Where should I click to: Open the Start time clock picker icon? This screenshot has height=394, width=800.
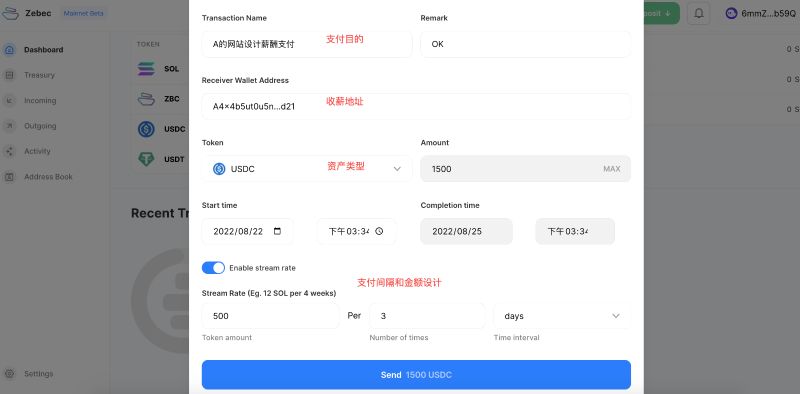tap(379, 231)
